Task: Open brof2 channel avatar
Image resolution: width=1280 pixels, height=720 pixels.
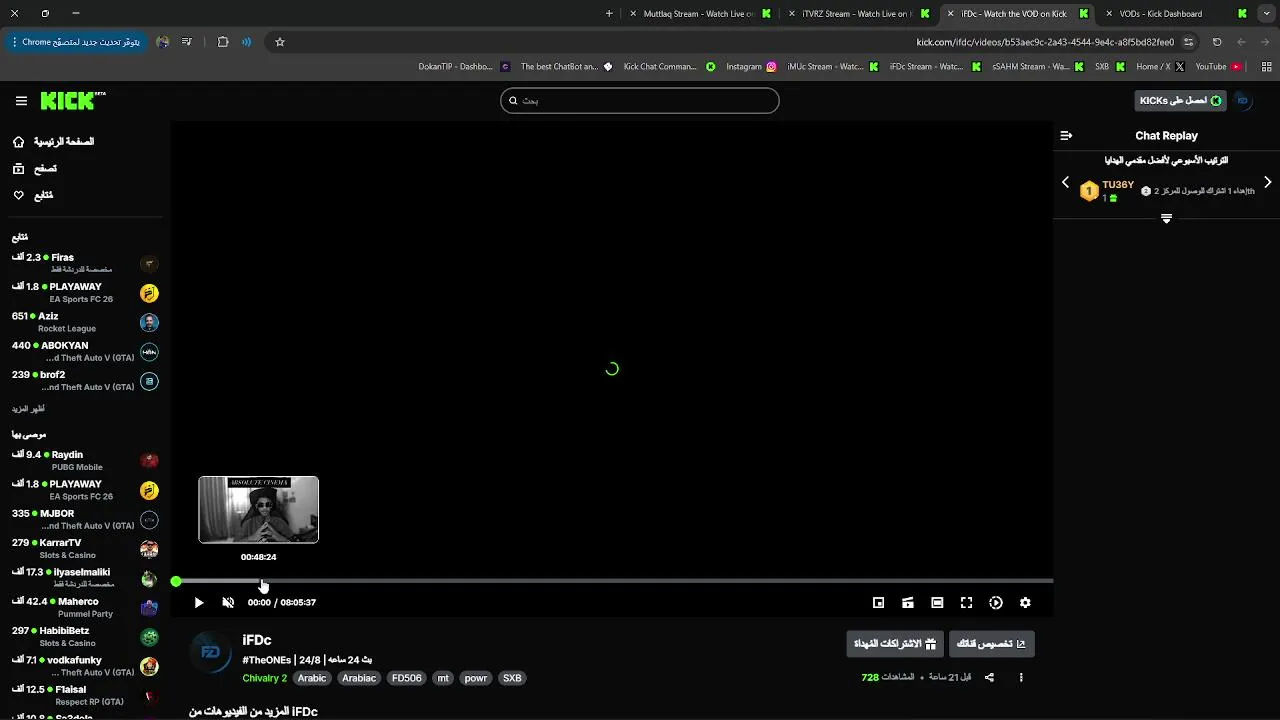Action: pyautogui.click(x=149, y=381)
